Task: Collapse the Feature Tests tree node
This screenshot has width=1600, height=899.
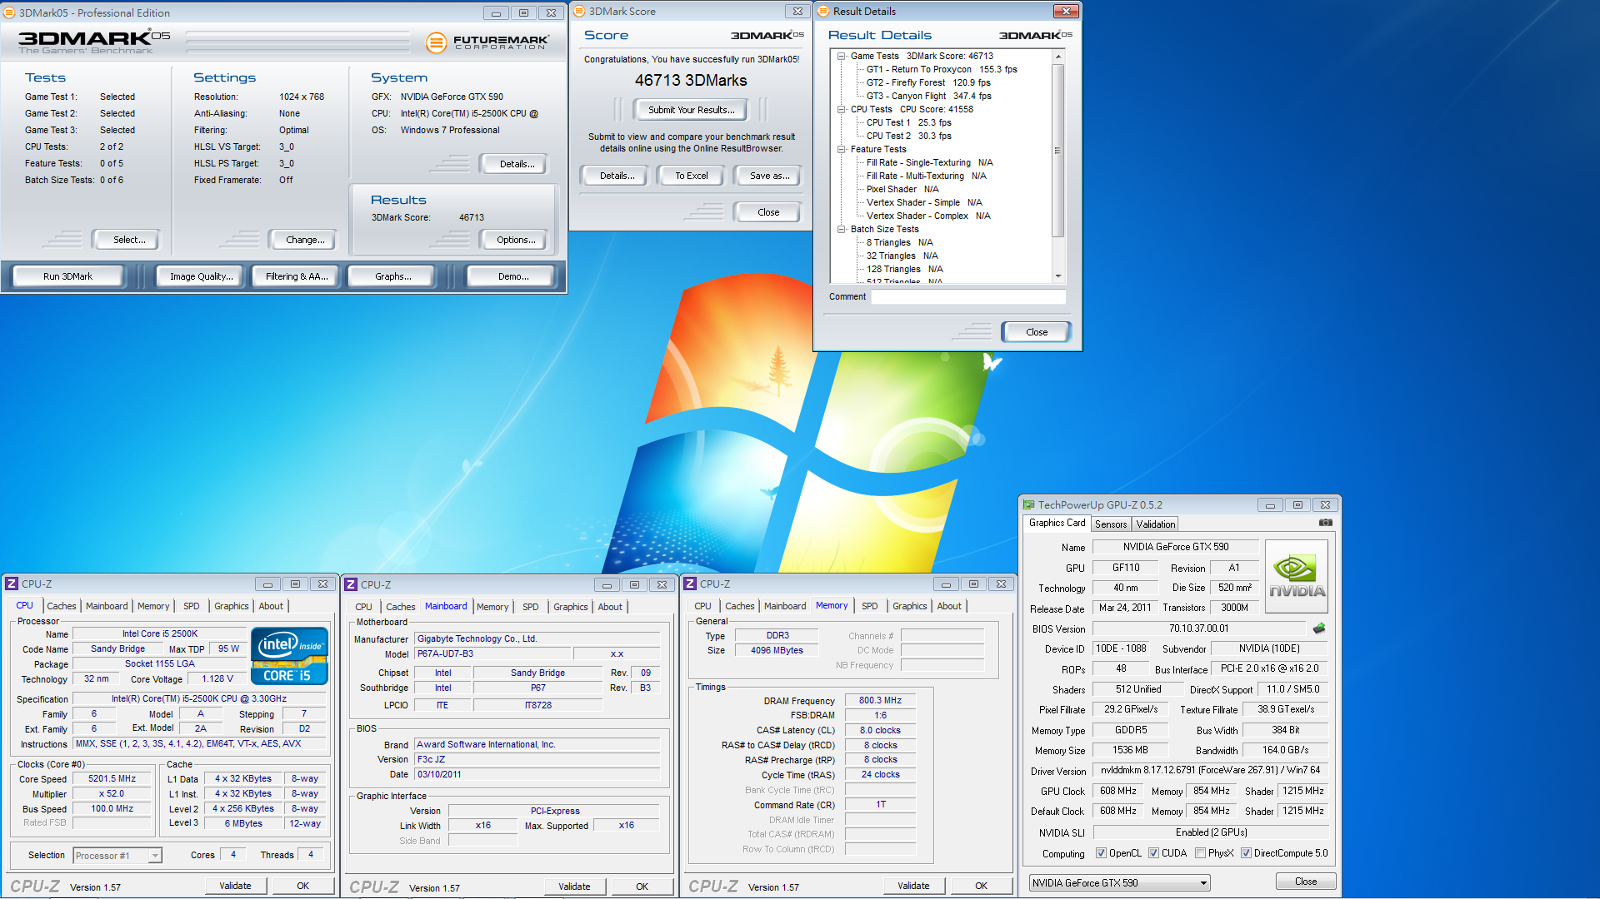Action: (841, 149)
